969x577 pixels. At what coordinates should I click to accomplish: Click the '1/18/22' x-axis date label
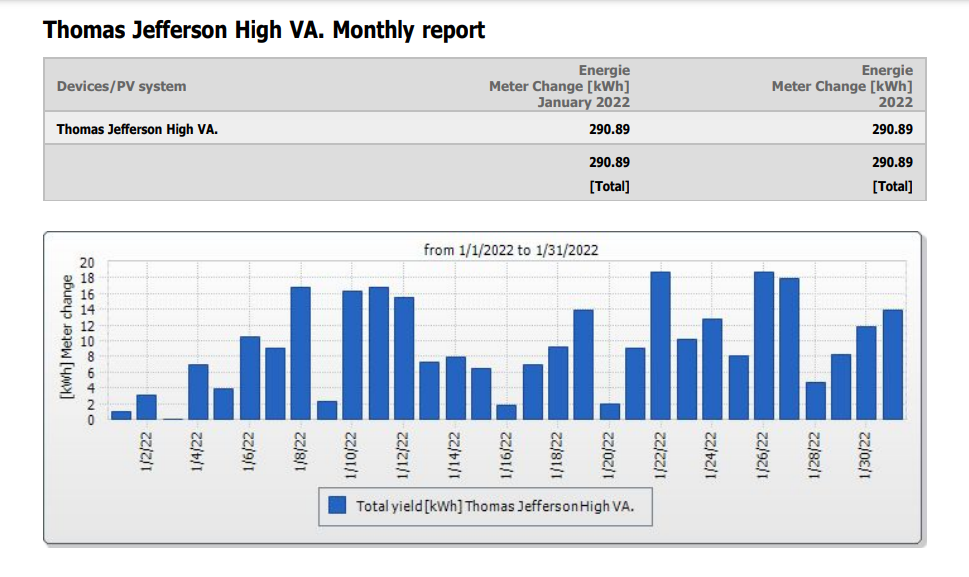pyautogui.click(x=557, y=455)
